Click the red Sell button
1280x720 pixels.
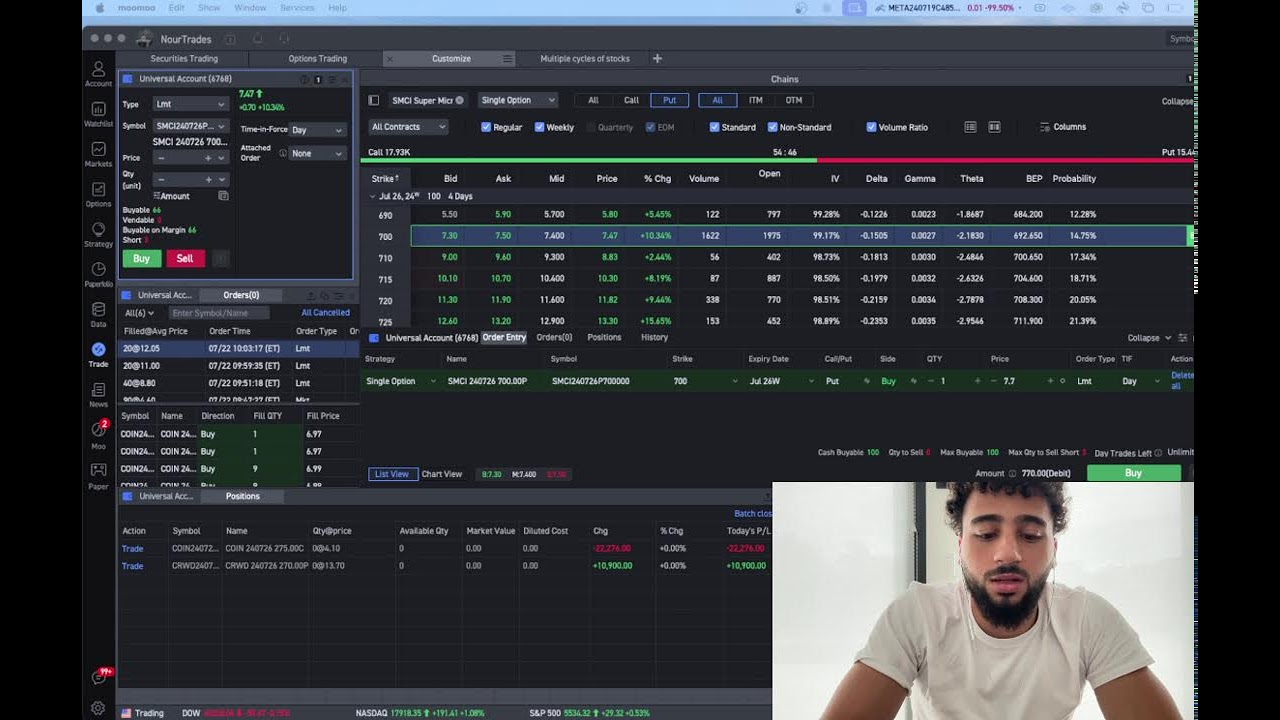point(185,258)
